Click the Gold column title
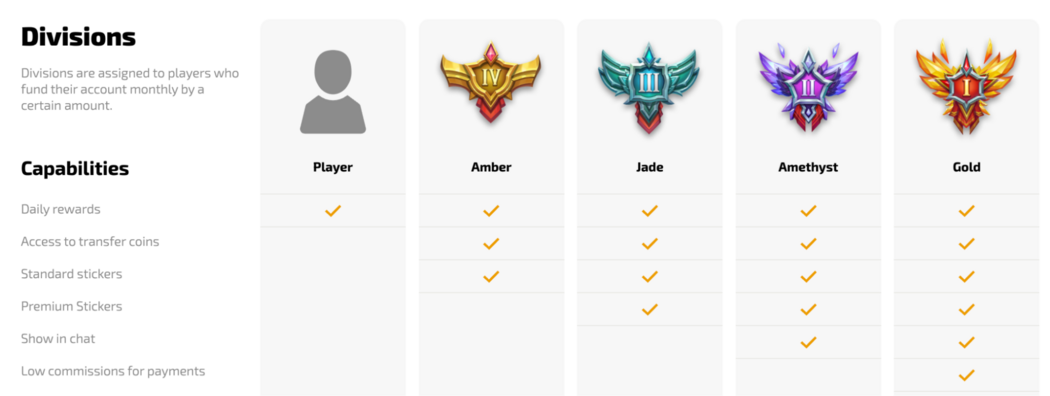 pos(966,168)
